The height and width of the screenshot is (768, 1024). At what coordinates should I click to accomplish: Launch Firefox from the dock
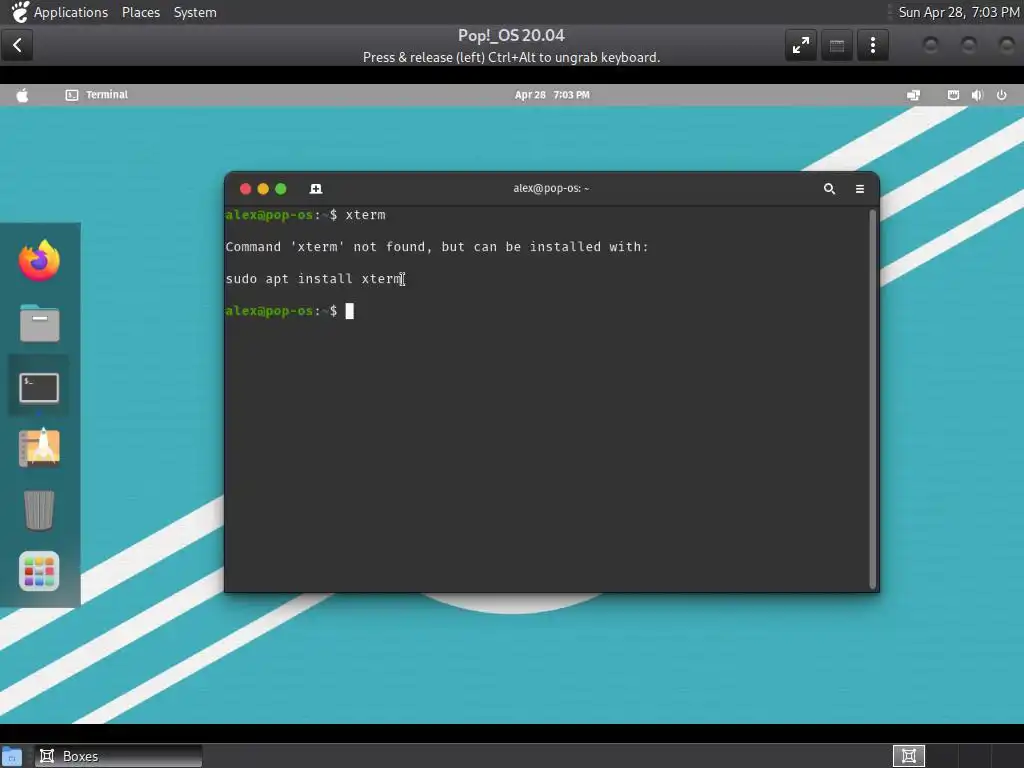click(x=39, y=261)
